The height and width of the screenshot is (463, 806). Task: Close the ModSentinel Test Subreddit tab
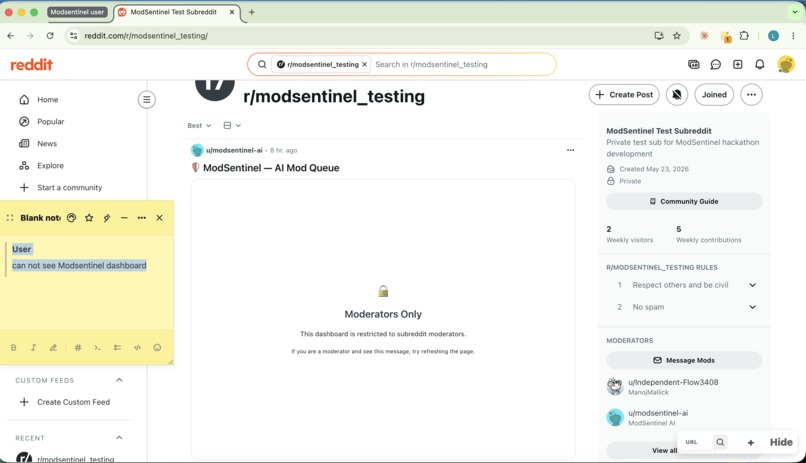pos(232,12)
